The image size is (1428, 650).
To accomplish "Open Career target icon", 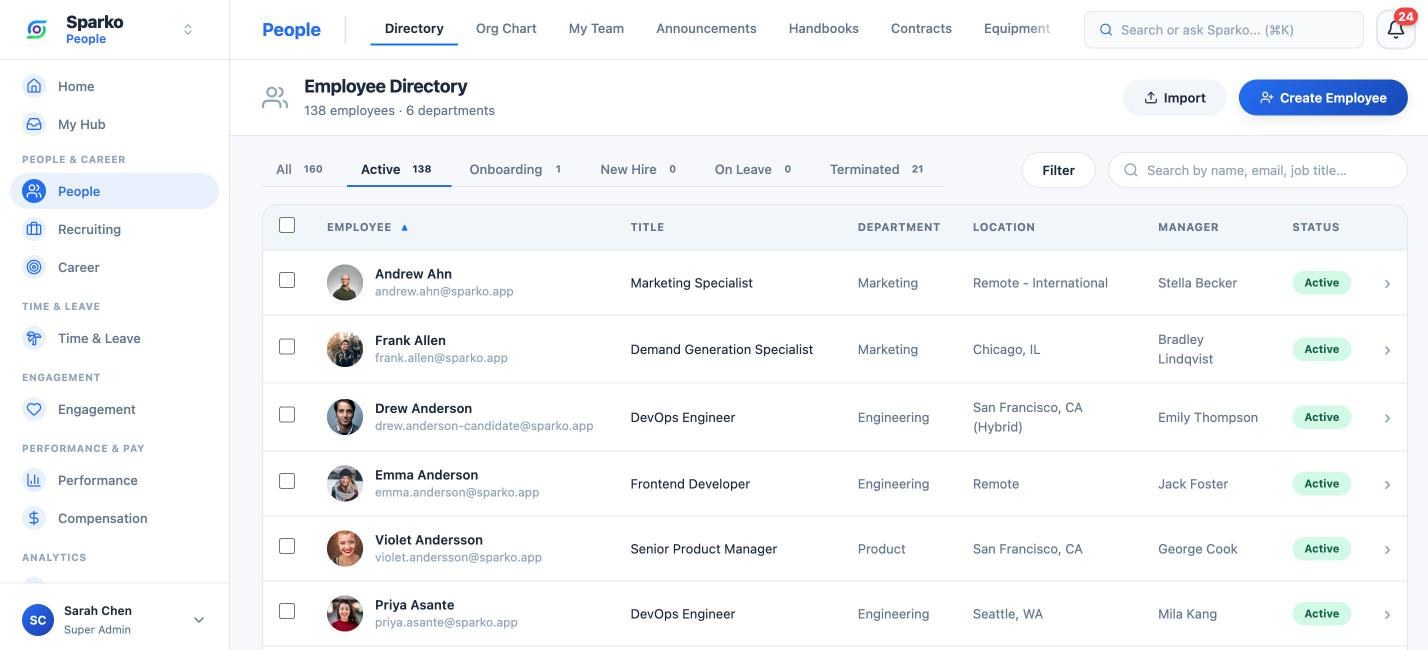I will pos(34,267).
